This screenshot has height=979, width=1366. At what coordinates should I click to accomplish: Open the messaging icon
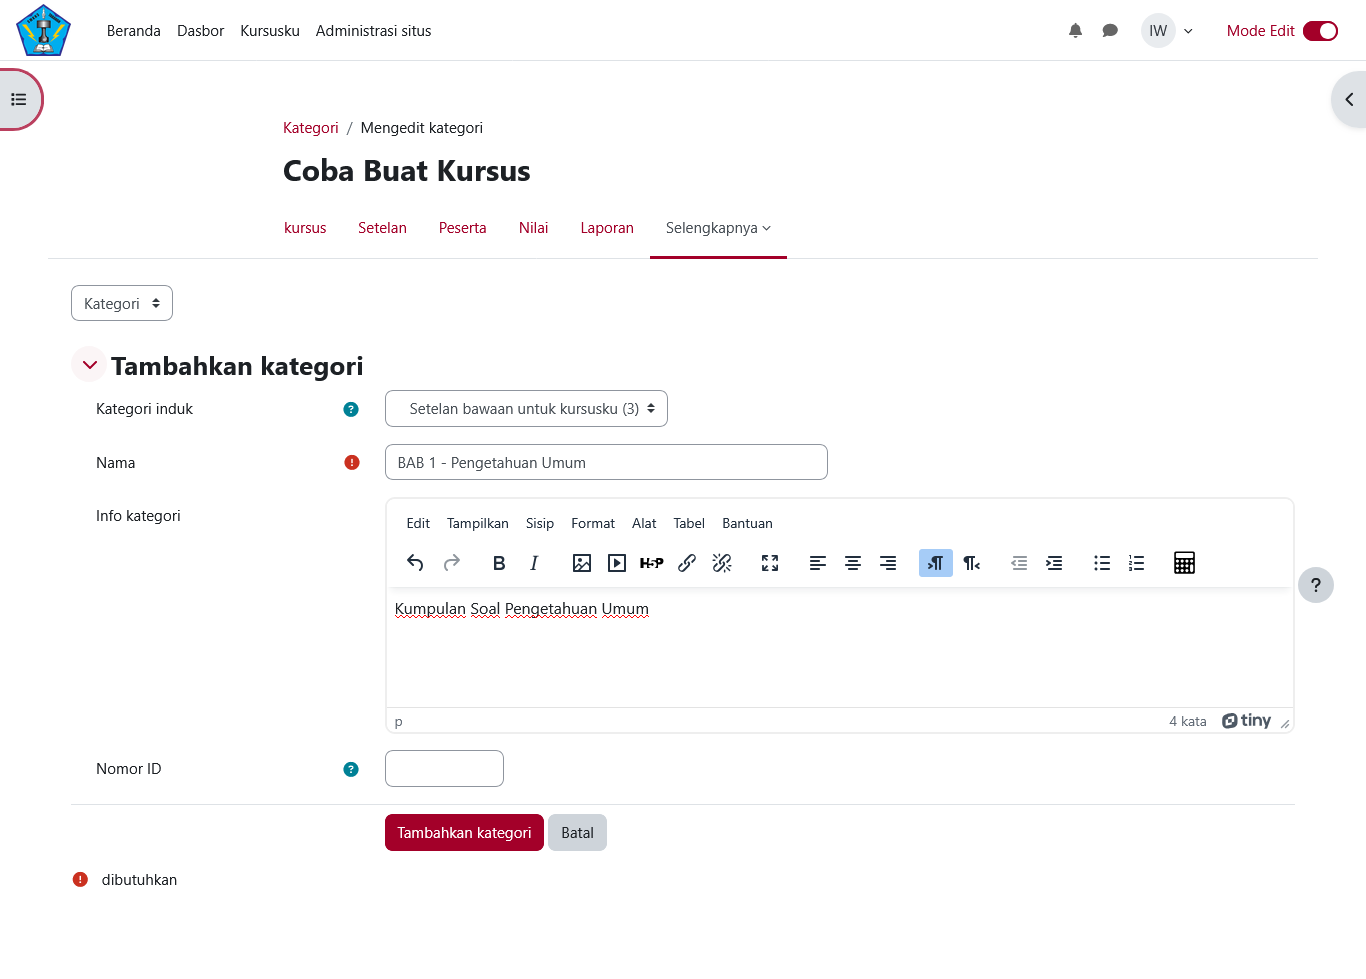[x=1110, y=30]
